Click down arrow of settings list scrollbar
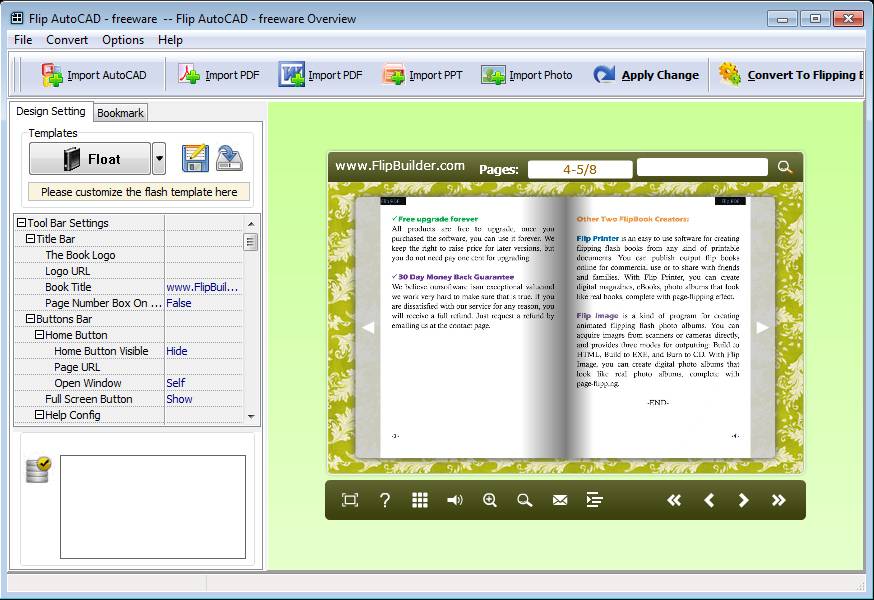The image size is (874, 600). tap(251, 417)
